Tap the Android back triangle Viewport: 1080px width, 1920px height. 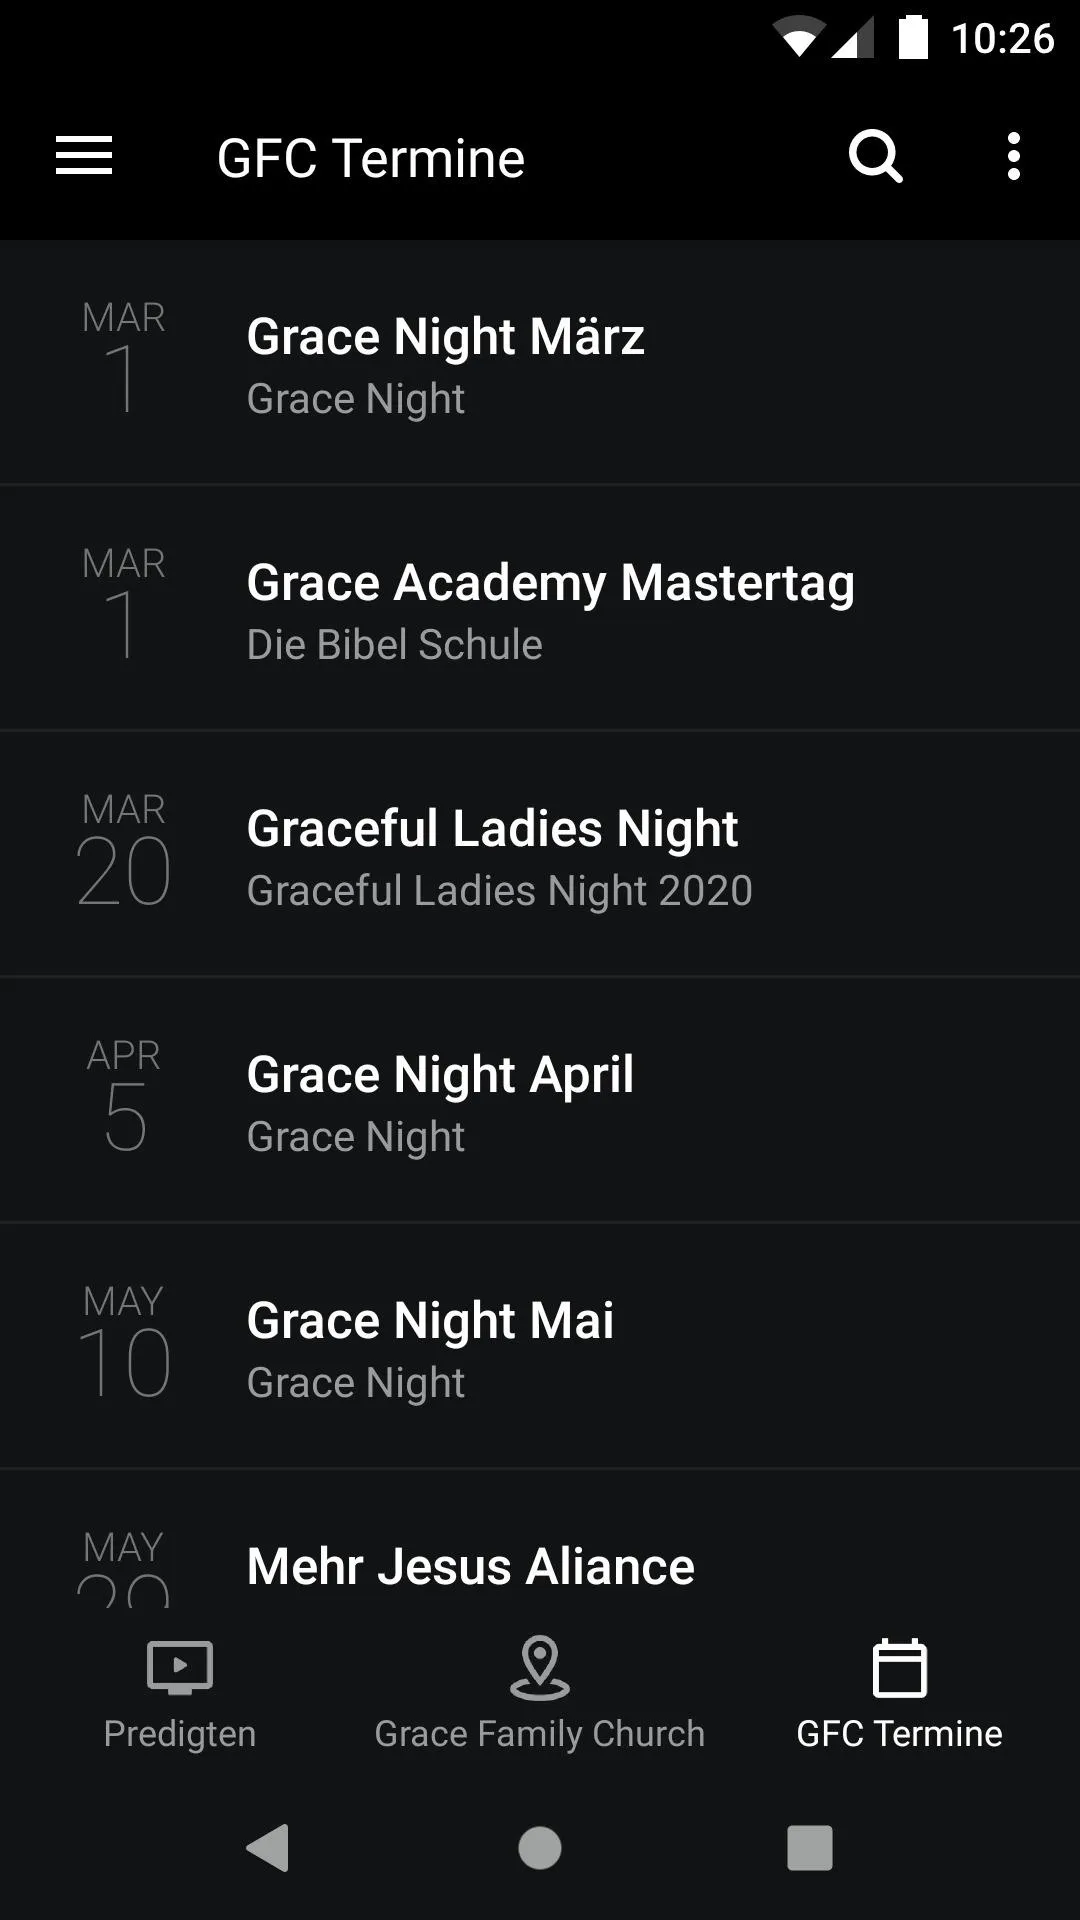tap(268, 1847)
